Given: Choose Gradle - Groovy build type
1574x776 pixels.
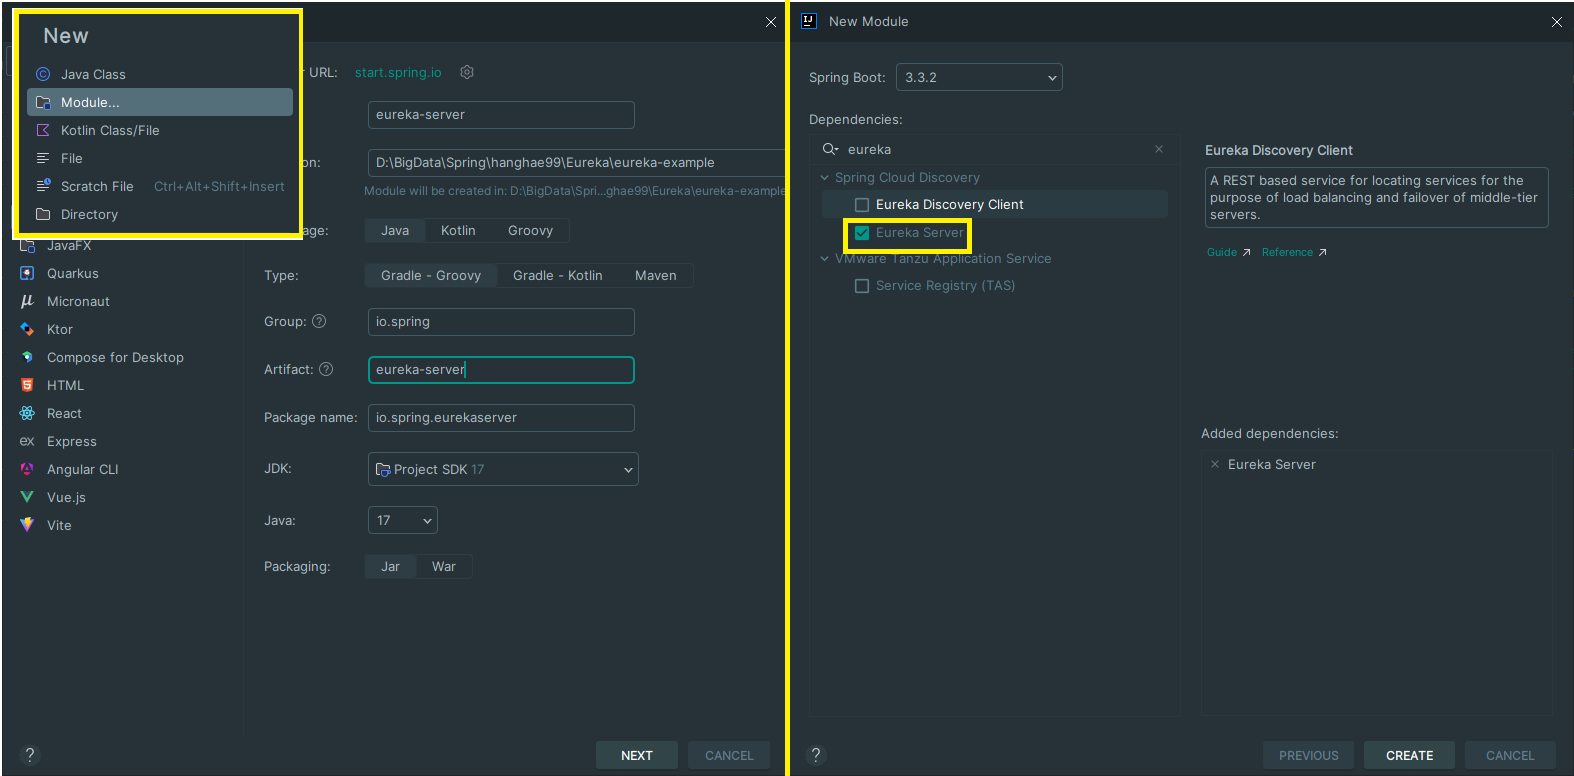Looking at the screenshot, I should click(431, 276).
